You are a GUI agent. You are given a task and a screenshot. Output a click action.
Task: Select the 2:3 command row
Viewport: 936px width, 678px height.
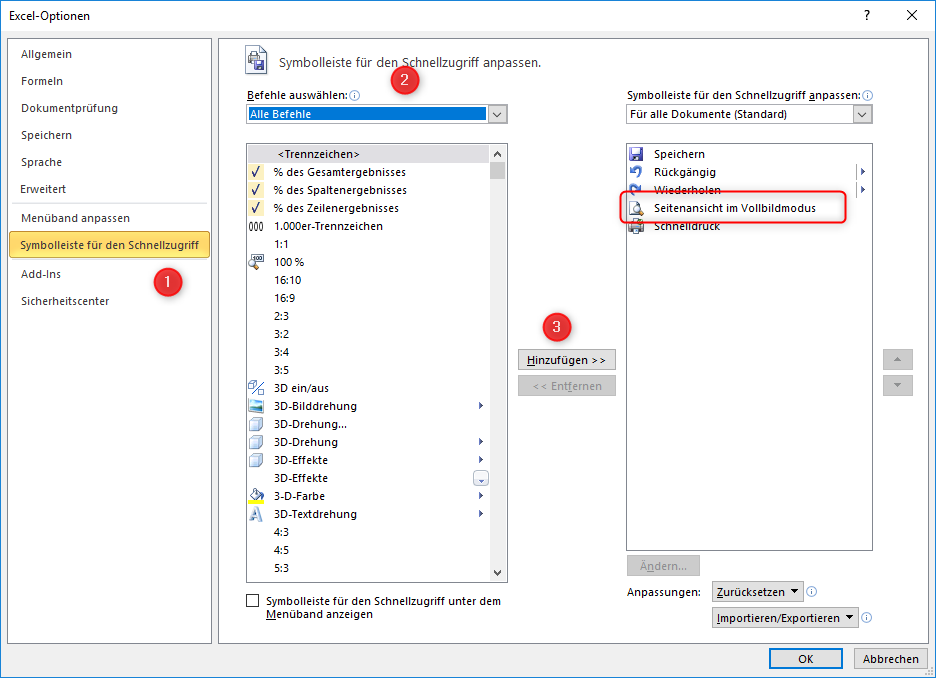[368, 316]
